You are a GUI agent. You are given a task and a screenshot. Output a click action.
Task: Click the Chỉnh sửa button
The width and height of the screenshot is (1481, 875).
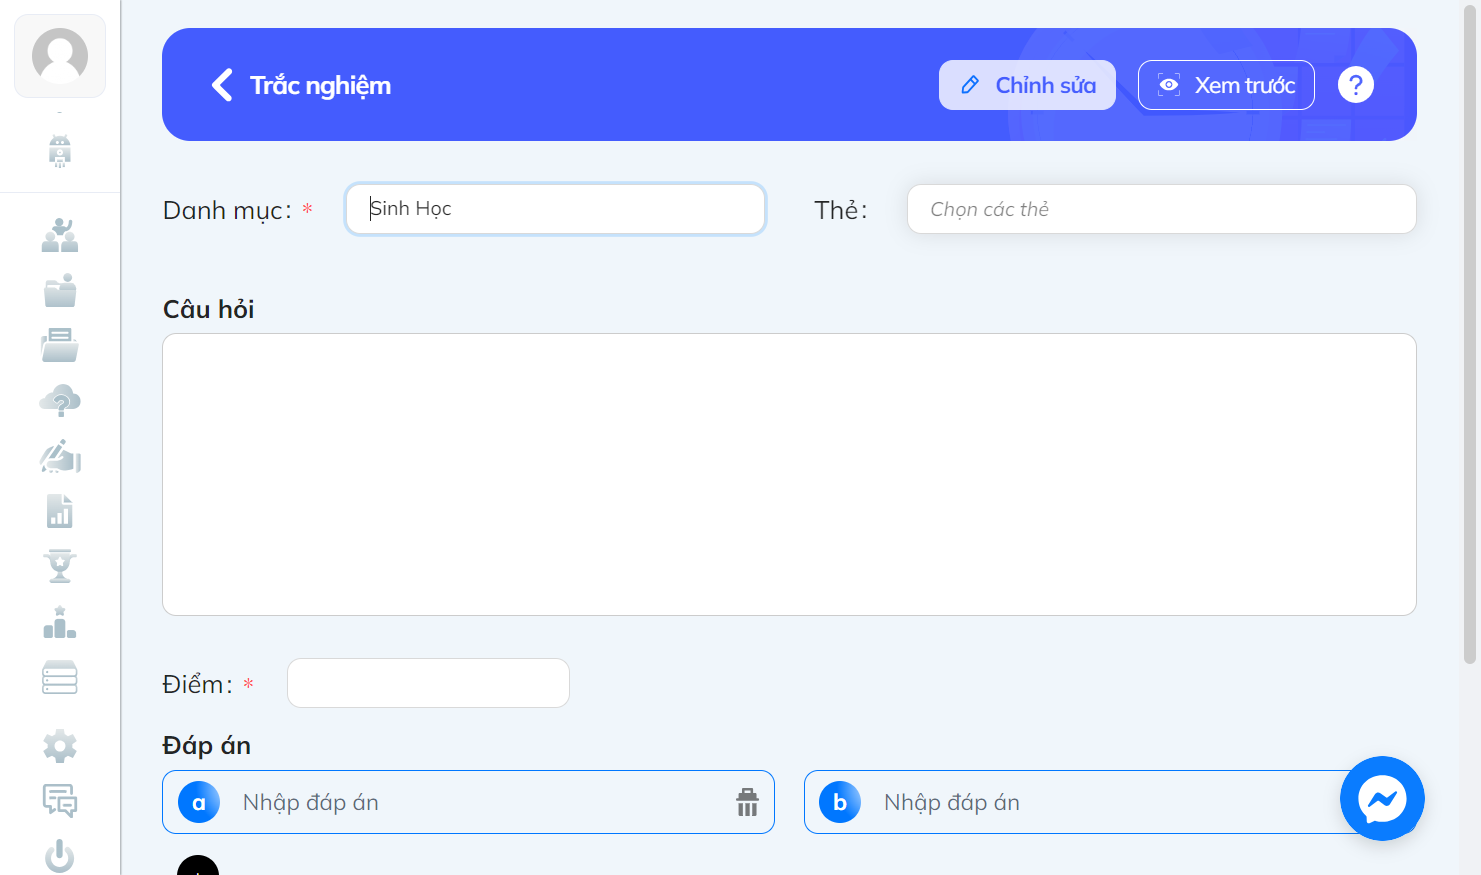pos(1027,85)
